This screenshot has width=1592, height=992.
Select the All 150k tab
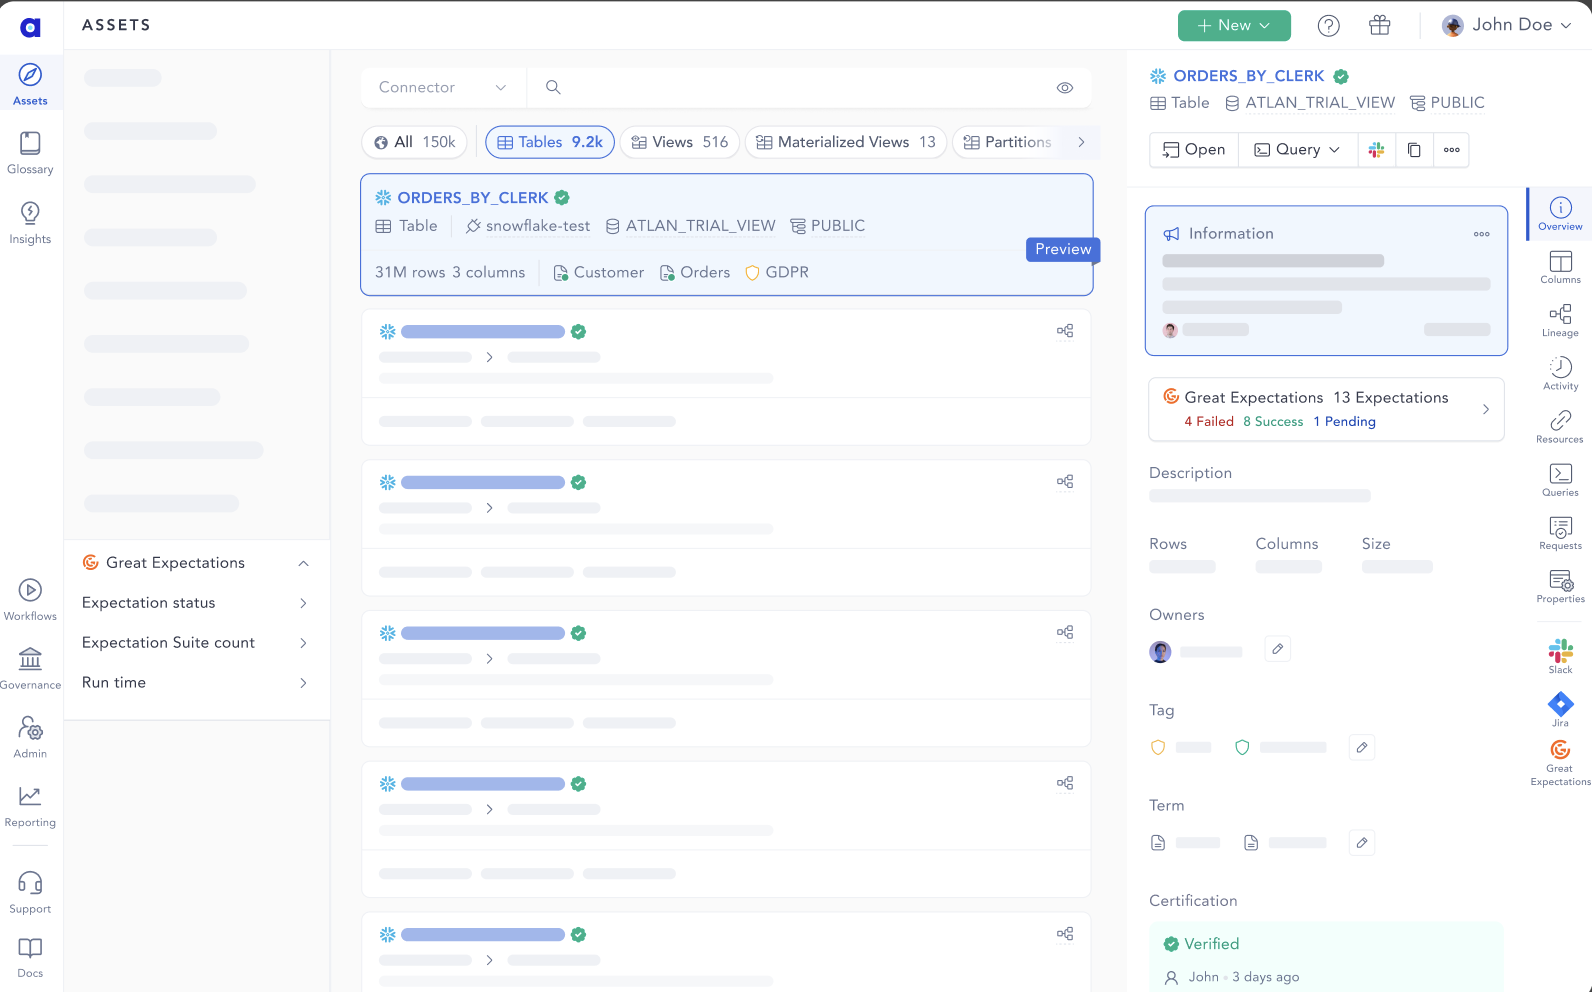[x=414, y=142]
